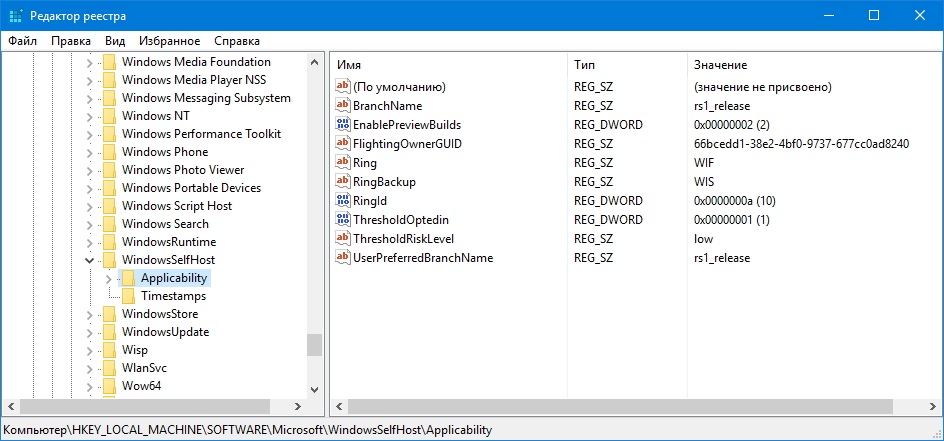Image resolution: width=944 pixels, height=441 pixels.
Task: Select the Applicability key label
Action: [174, 278]
